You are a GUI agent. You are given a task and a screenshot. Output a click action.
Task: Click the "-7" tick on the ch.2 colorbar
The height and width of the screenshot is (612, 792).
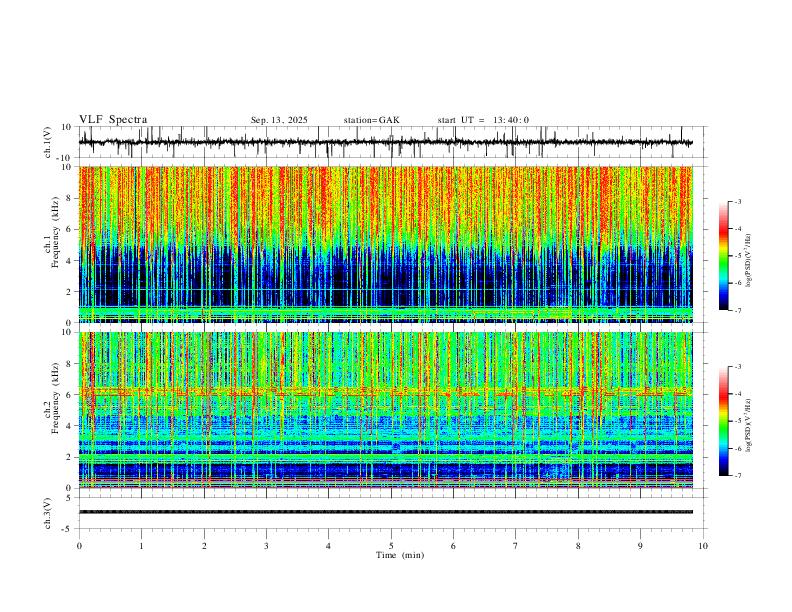[737, 476]
